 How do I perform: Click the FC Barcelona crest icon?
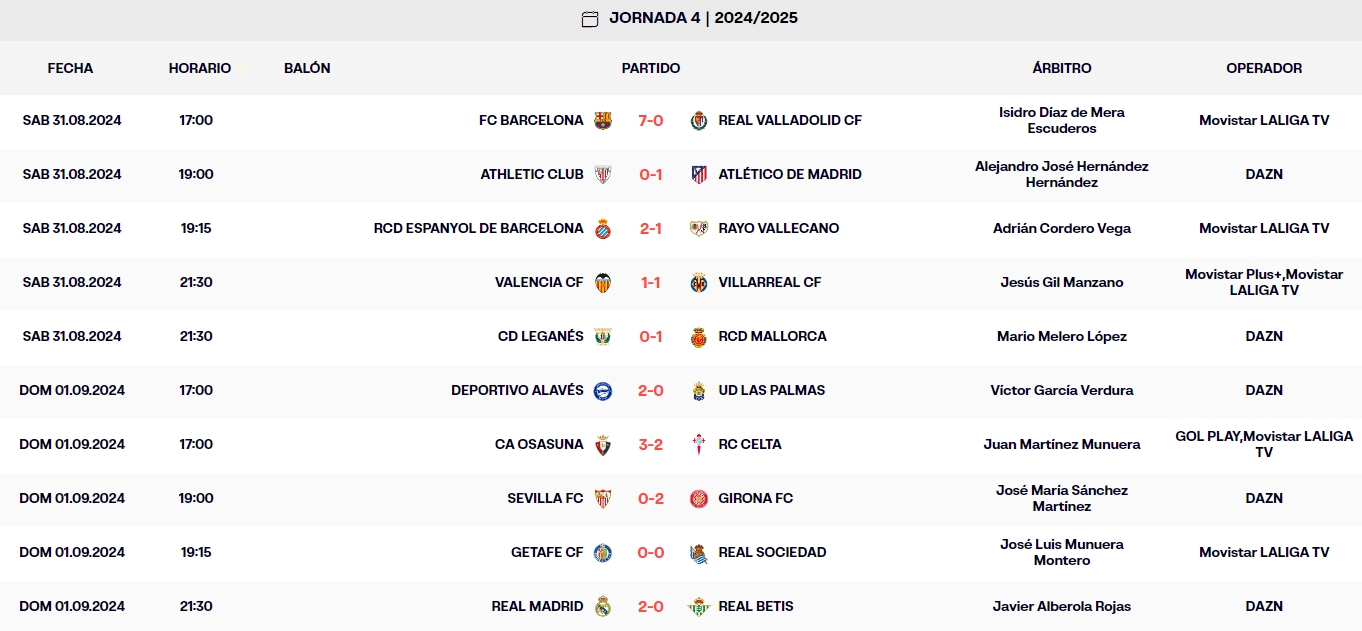click(x=603, y=120)
